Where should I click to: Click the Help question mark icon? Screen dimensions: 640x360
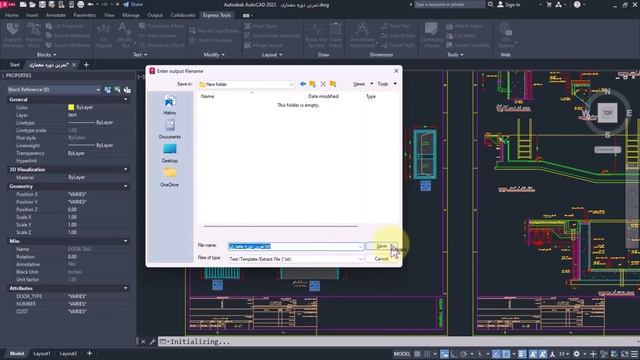tap(577, 4)
